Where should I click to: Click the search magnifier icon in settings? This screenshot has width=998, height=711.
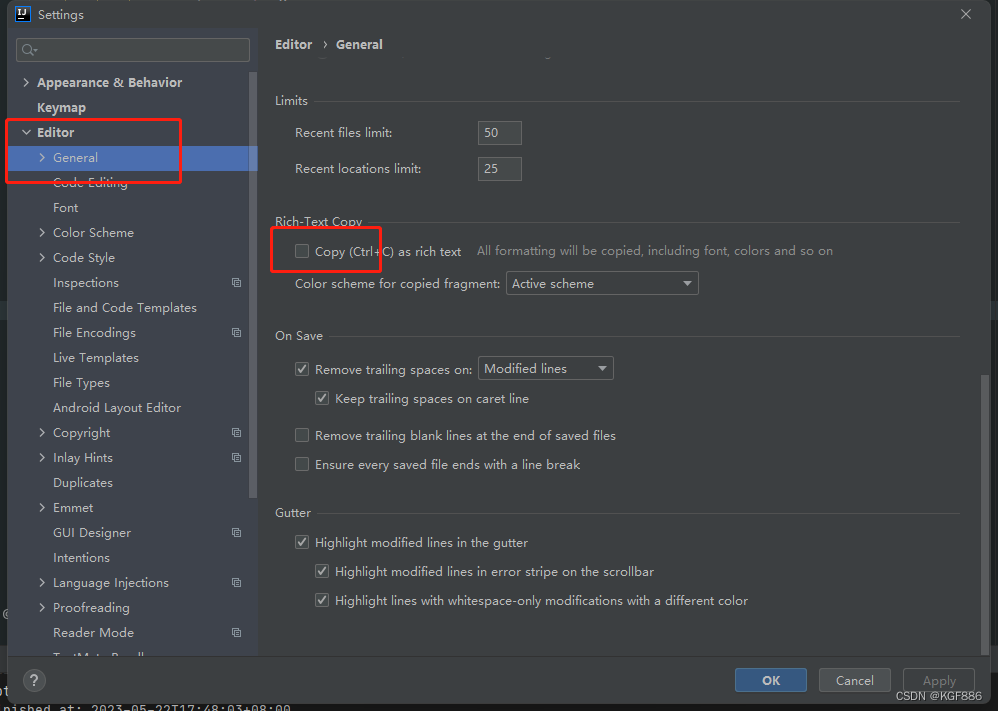click(29, 50)
